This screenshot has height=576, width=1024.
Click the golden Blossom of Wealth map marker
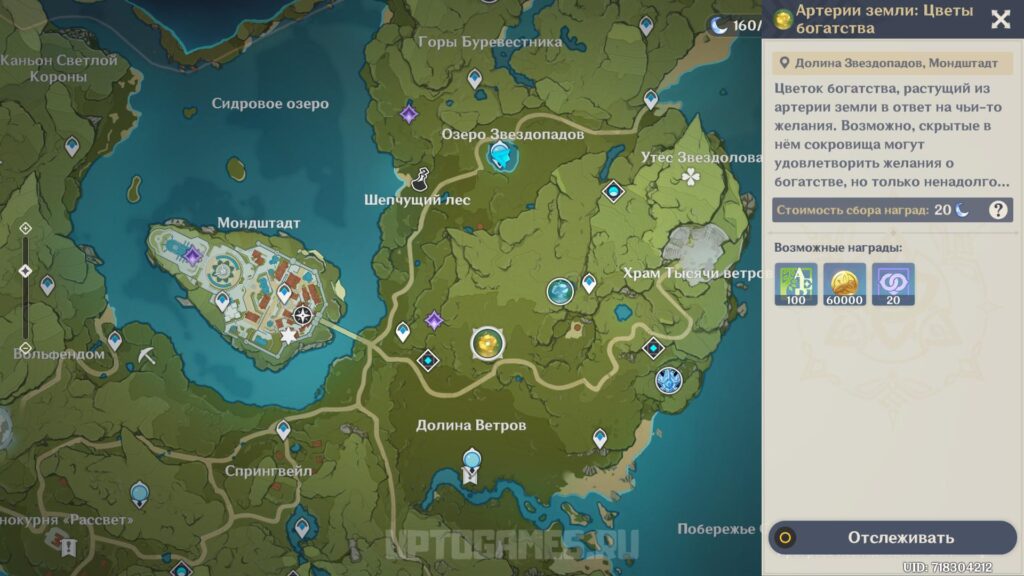point(487,343)
